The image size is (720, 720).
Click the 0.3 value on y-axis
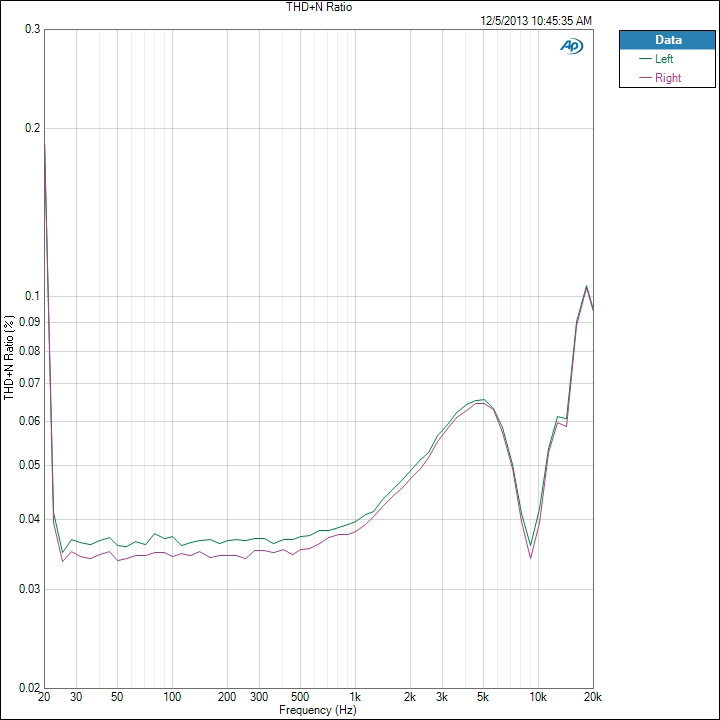33,30
